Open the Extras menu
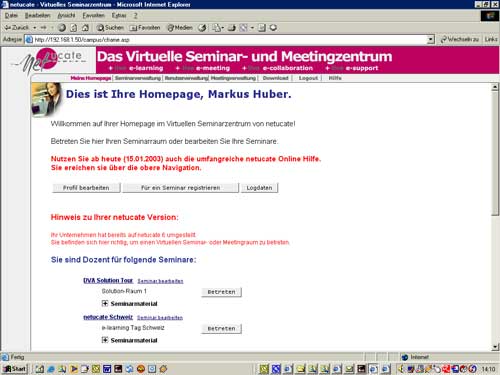The width and height of the screenshot is (500, 375). [119, 16]
